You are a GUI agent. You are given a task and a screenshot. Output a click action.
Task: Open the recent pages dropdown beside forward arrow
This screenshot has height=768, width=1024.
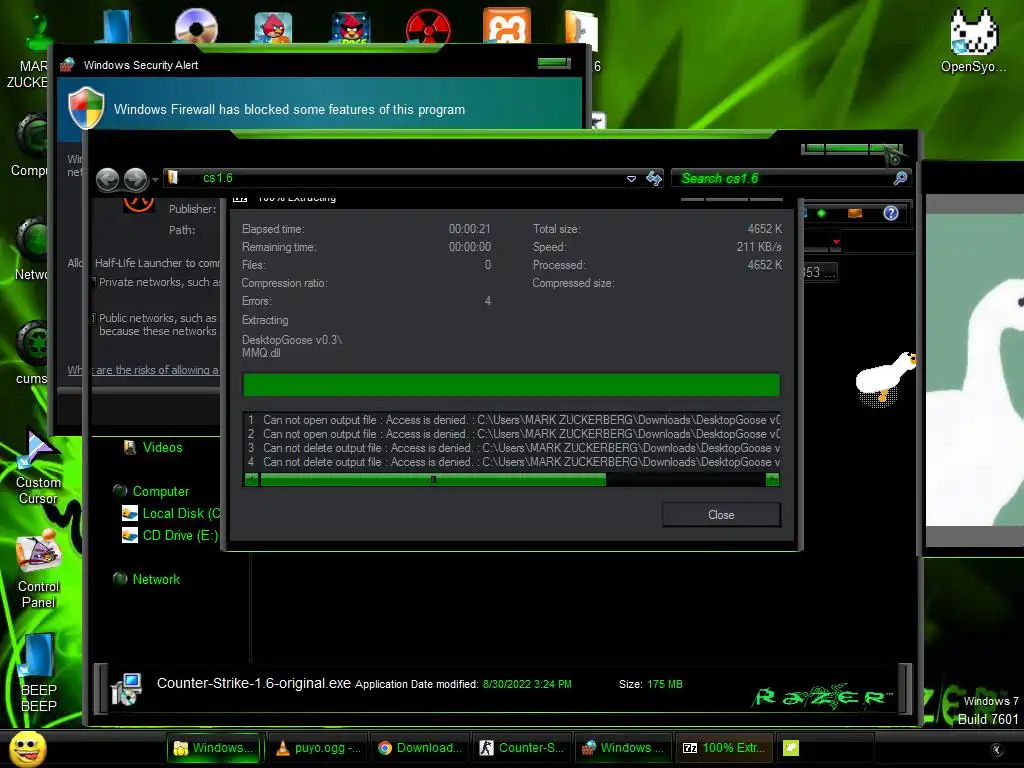(155, 179)
